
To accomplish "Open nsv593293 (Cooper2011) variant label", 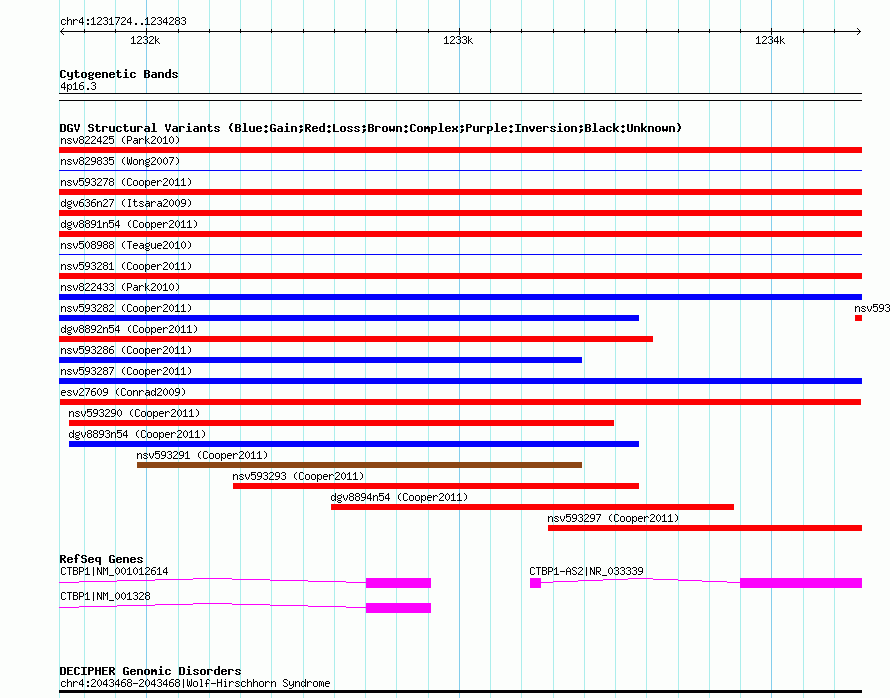I will (x=299, y=476).
